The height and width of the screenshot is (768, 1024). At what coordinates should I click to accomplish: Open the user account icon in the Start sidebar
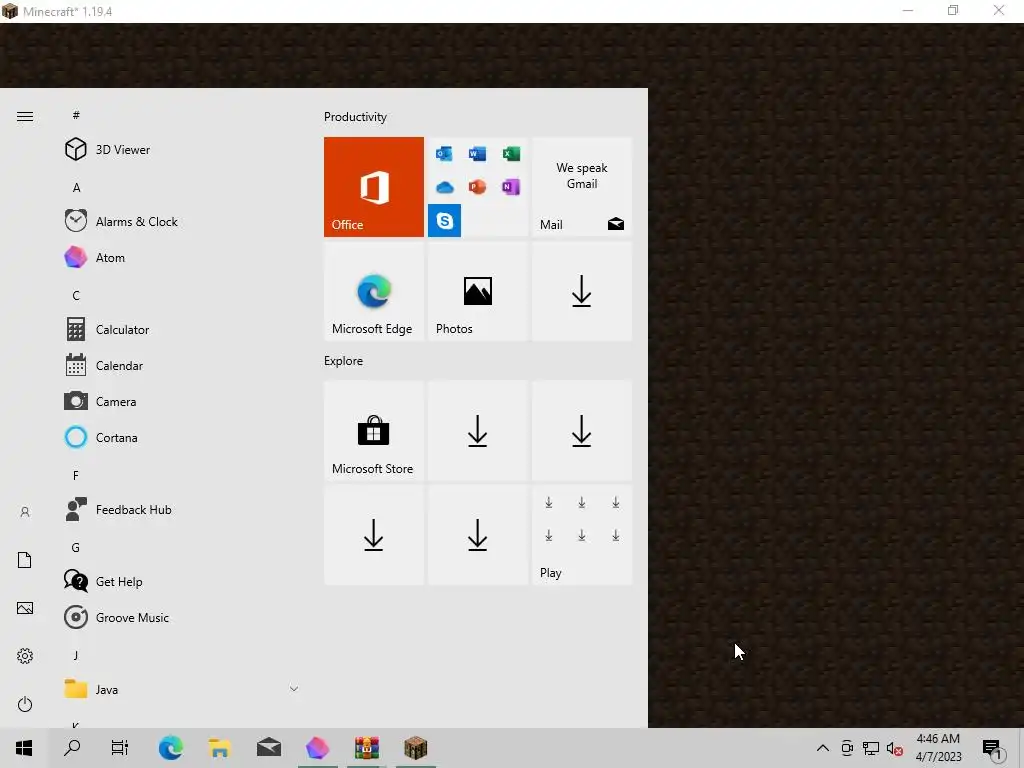[x=25, y=512]
